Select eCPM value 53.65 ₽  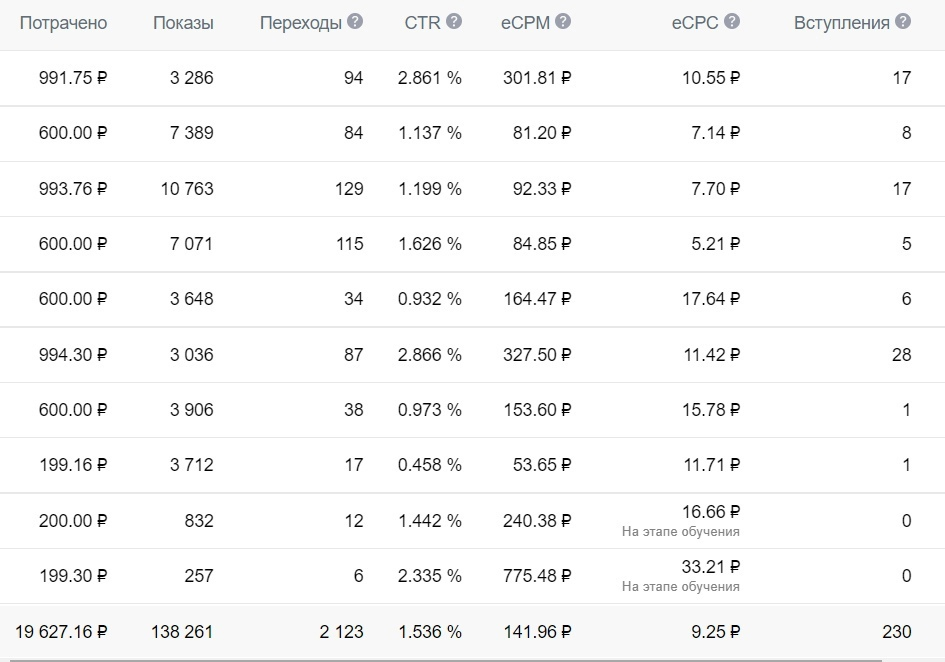point(542,465)
